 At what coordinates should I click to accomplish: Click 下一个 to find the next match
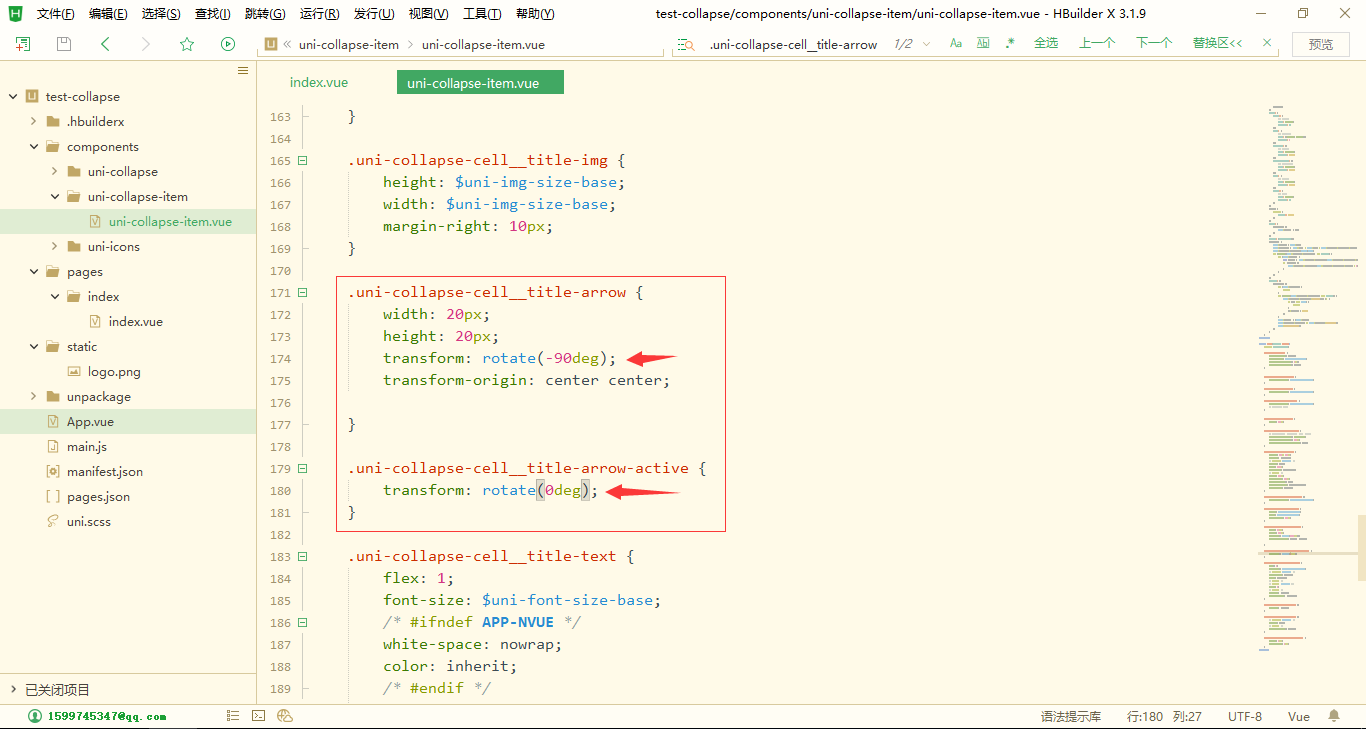point(1152,44)
